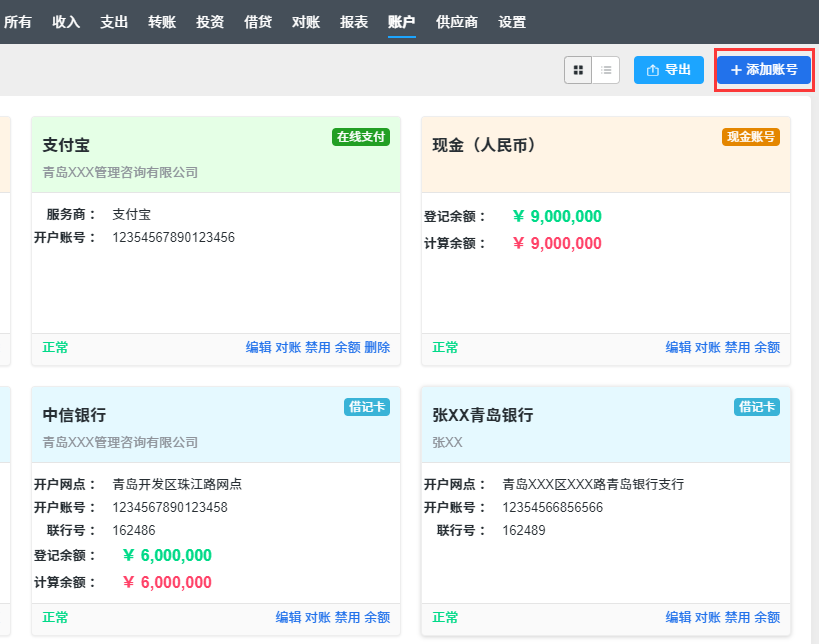Image resolution: width=819 pixels, height=644 pixels.
Task: Switch to grid card view
Action: pyautogui.click(x=578, y=70)
